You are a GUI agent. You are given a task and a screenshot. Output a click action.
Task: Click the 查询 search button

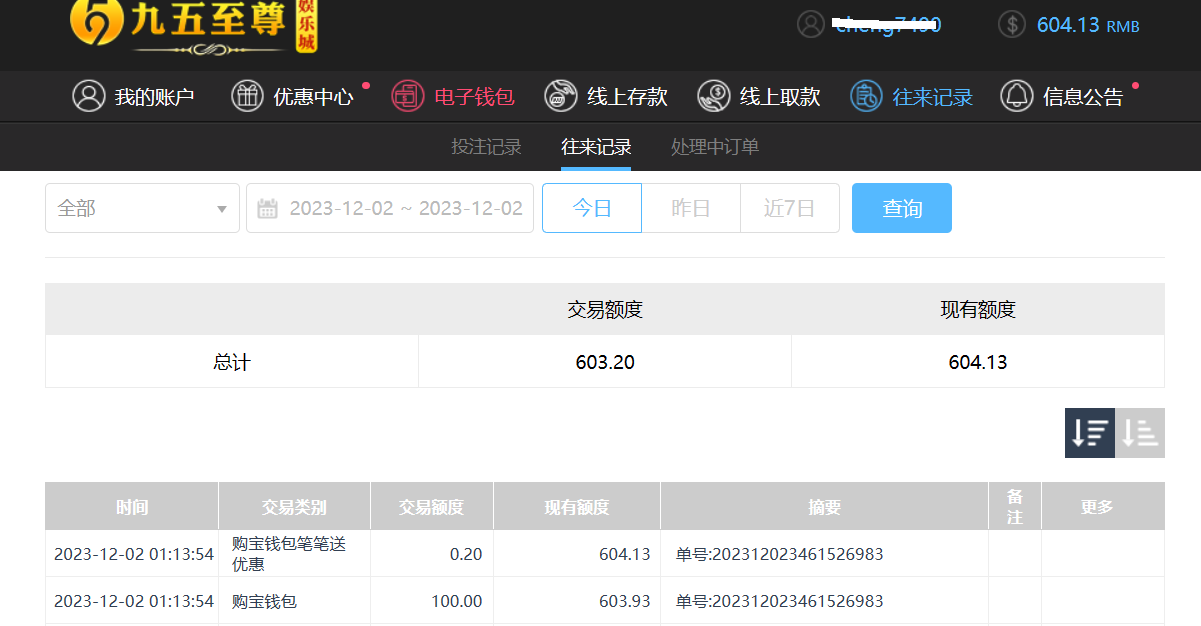click(x=902, y=208)
